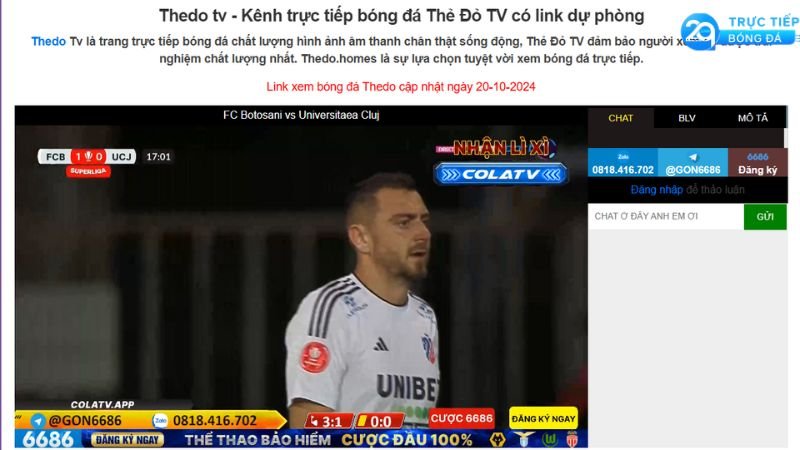Image resolution: width=800 pixels, height=450 pixels.
Task: Click the 6686 large logo in bottom banner
Action: (x=48, y=439)
